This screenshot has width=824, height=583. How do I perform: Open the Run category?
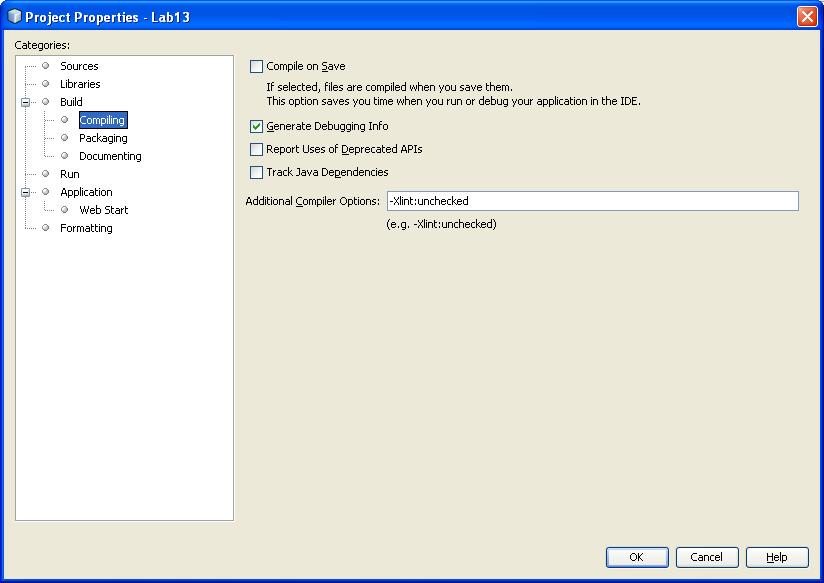click(69, 173)
